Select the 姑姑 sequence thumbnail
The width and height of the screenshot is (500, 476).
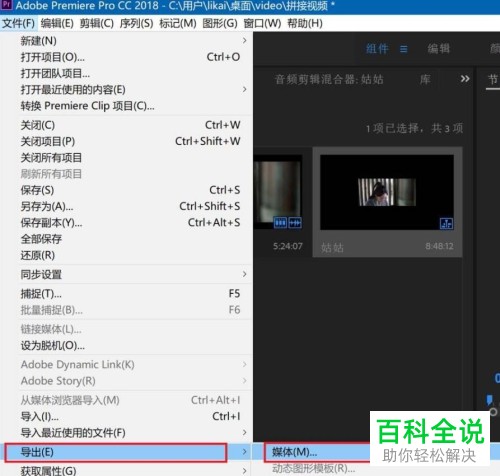point(387,192)
